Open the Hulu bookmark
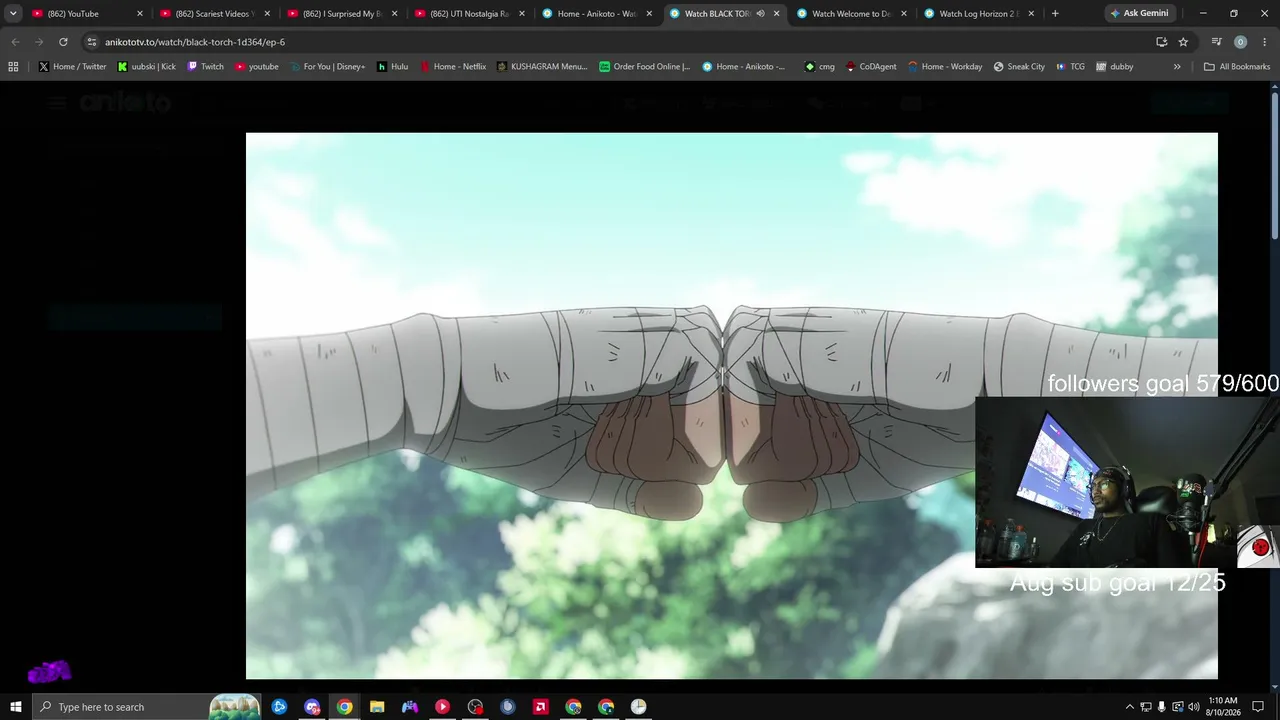Screen dimensions: 1280x720 tap(392, 67)
